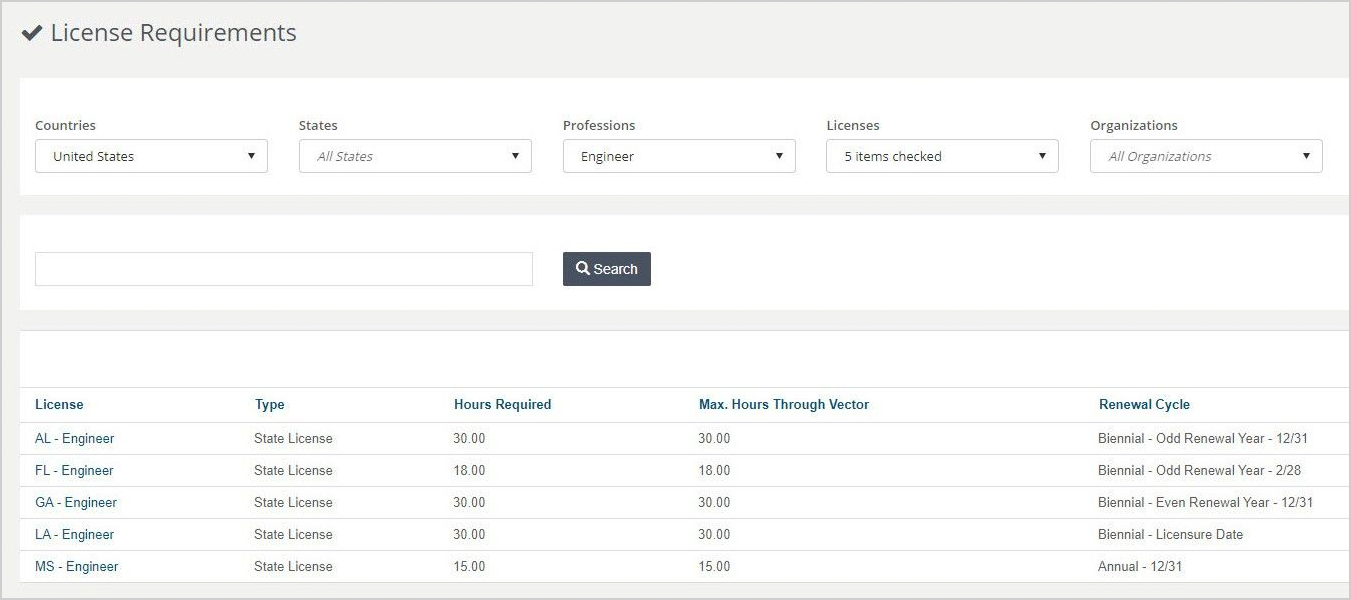Image resolution: width=1351 pixels, height=600 pixels.
Task: Select the 'Biennial - Licensure Date' cell
Action: pyautogui.click(x=1170, y=534)
